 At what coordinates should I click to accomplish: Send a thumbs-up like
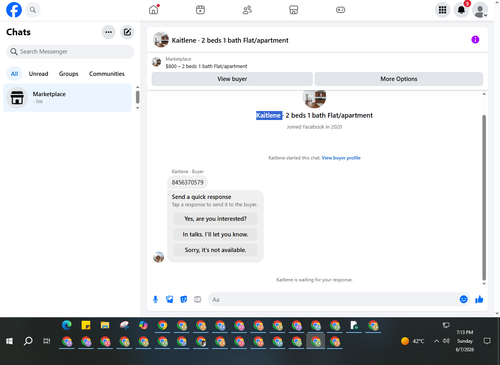(479, 299)
